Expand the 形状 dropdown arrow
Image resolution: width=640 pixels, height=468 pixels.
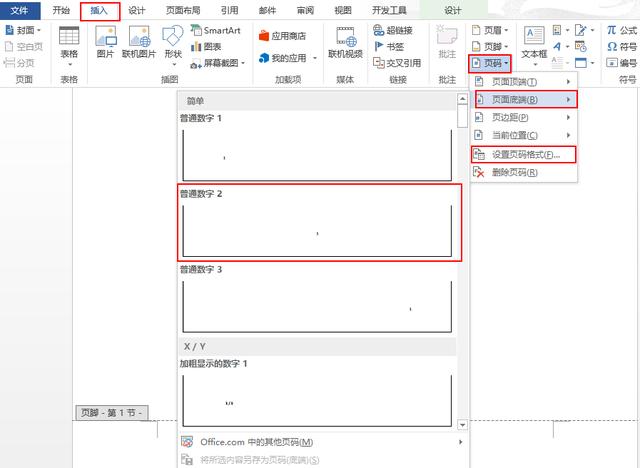point(174,64)
